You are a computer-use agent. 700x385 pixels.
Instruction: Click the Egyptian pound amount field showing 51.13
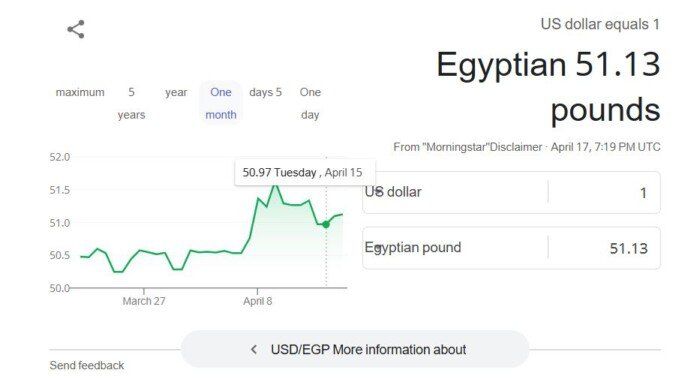tap(605, 248)
